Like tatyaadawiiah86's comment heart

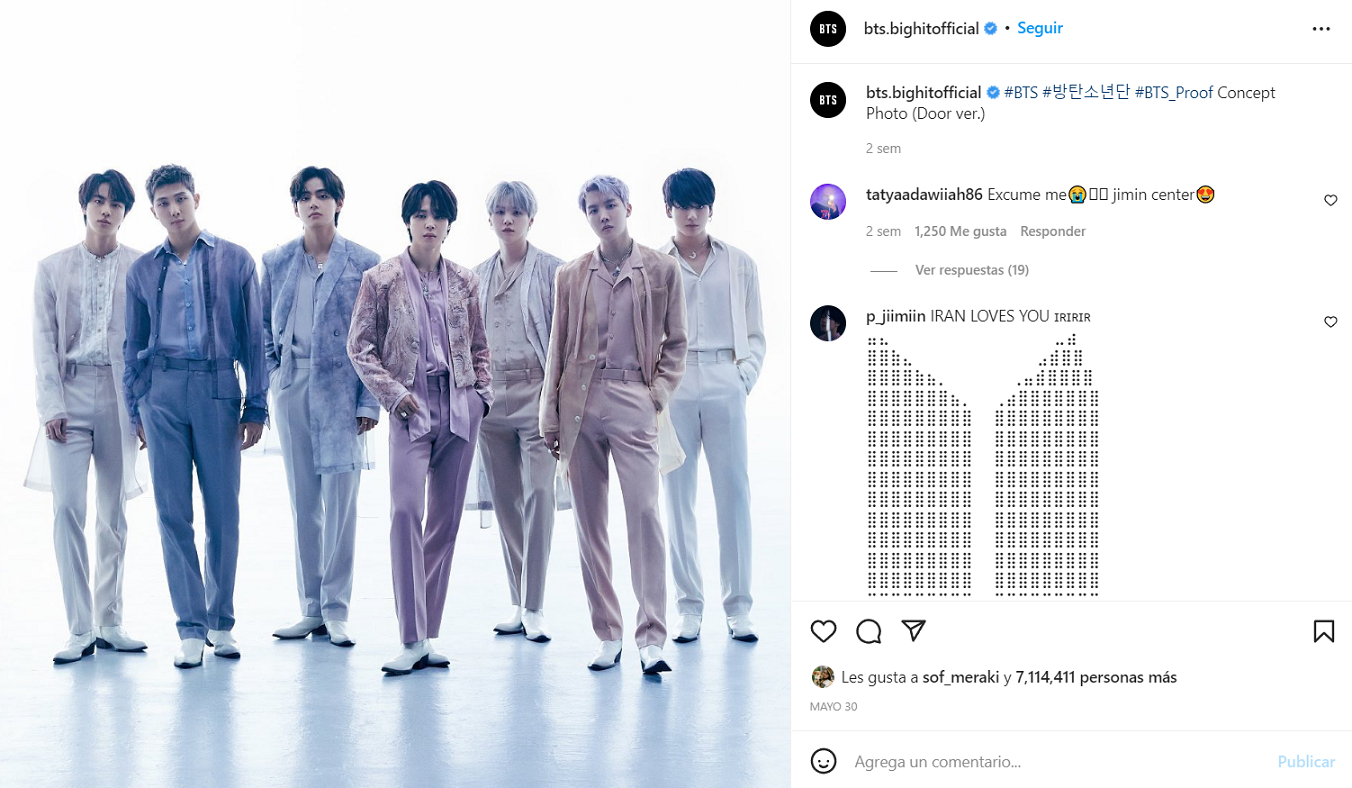click(1331, 200)
